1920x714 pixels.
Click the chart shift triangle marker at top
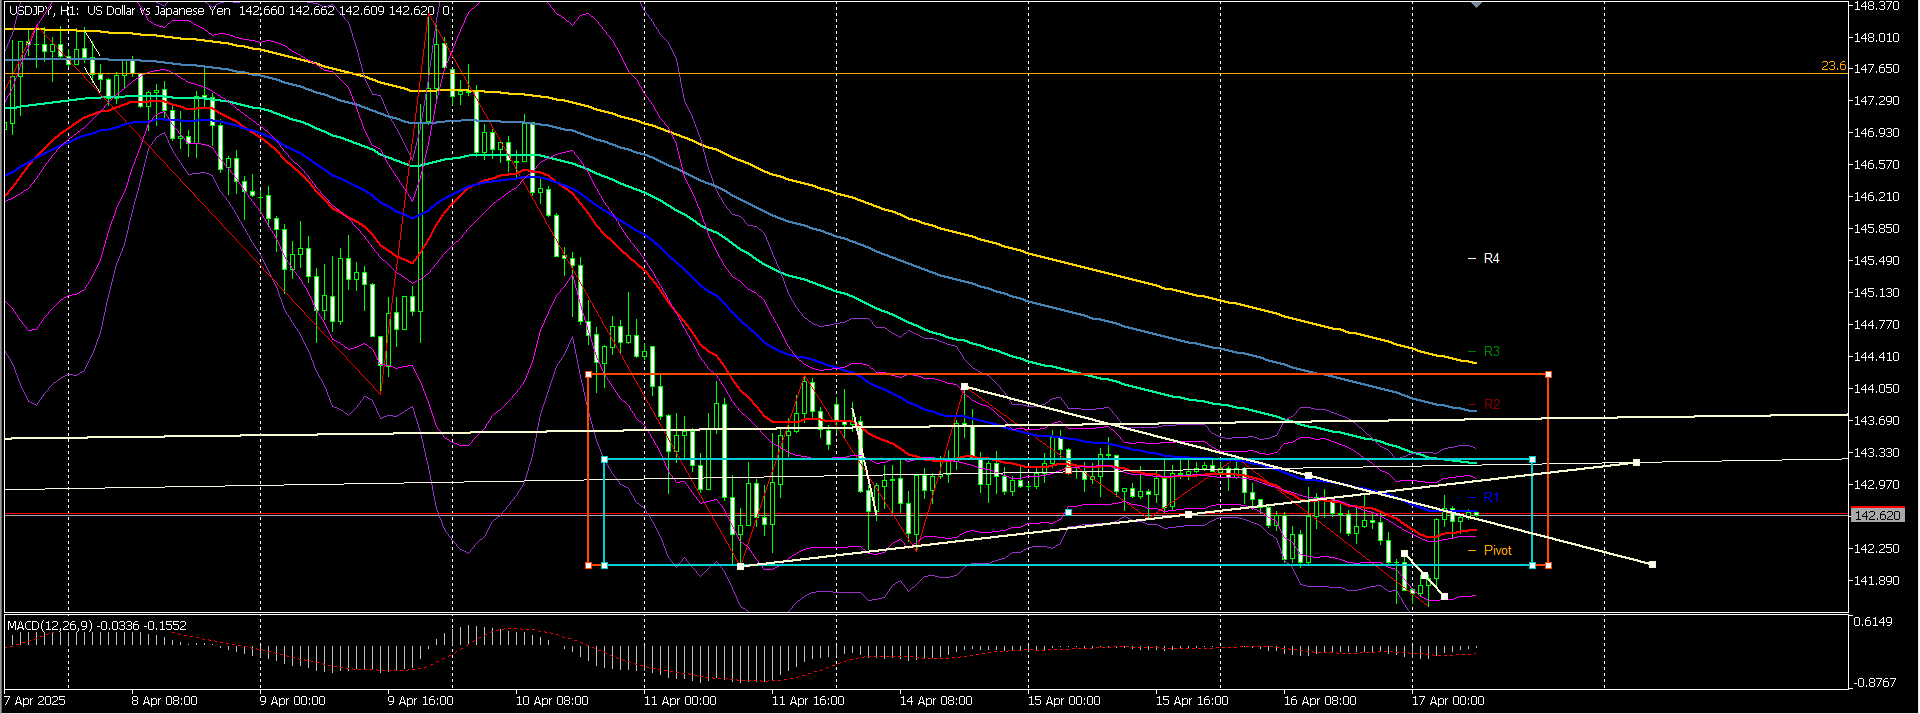click(x=1476, y=4)
